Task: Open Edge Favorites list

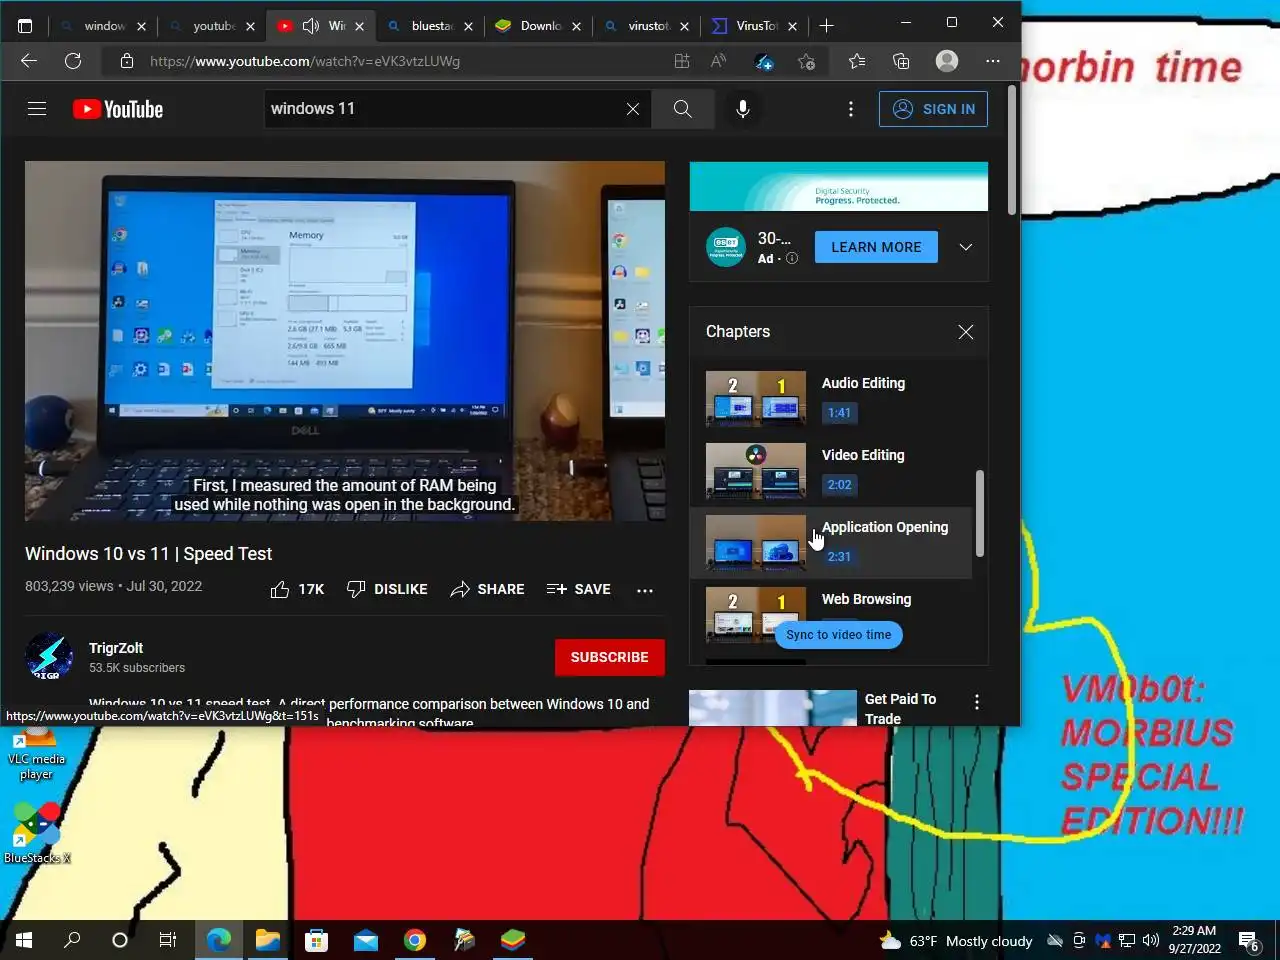Action: [x=857, y=61]
